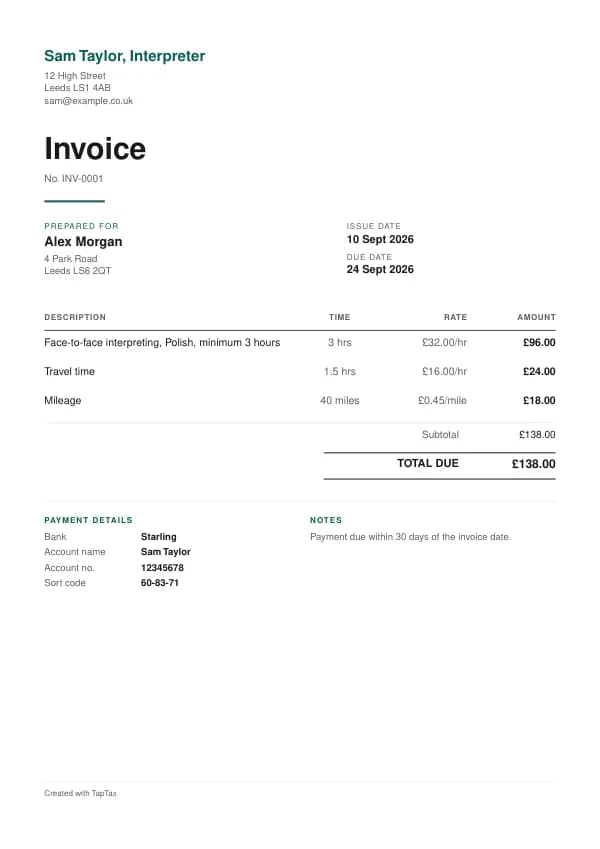Viewport: 600px width, 849px height.
Task: Click the 'Account no.' label
Action: coord(69,568)
